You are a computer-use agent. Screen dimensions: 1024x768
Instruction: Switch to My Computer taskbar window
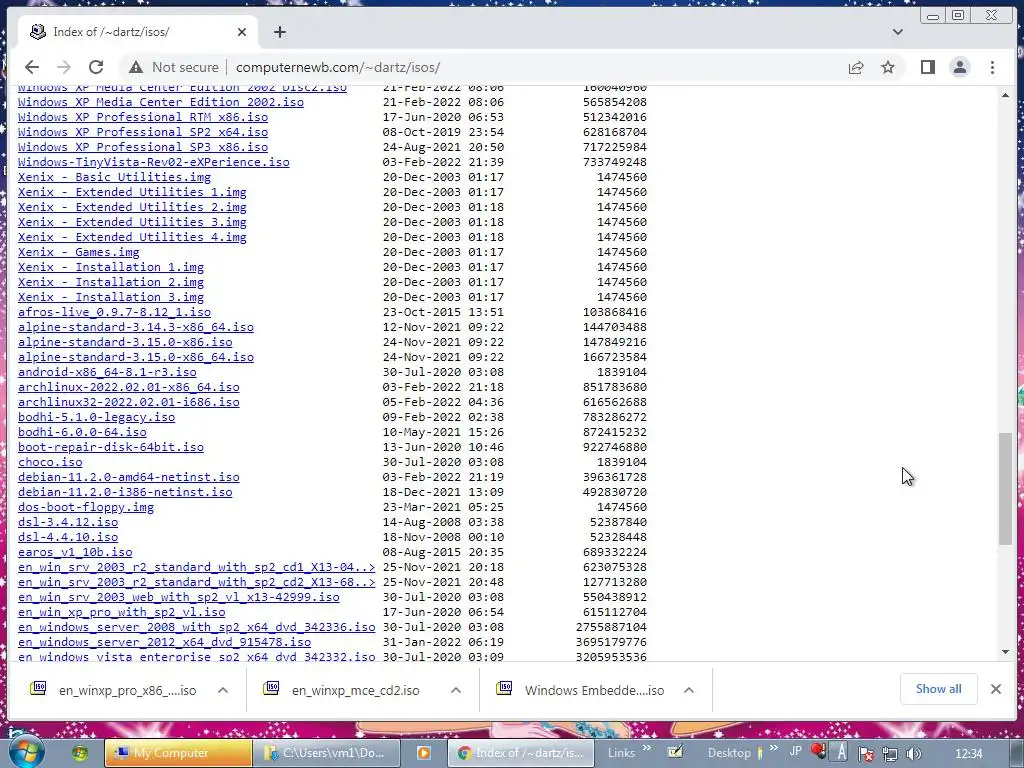(x=178, y=753)
